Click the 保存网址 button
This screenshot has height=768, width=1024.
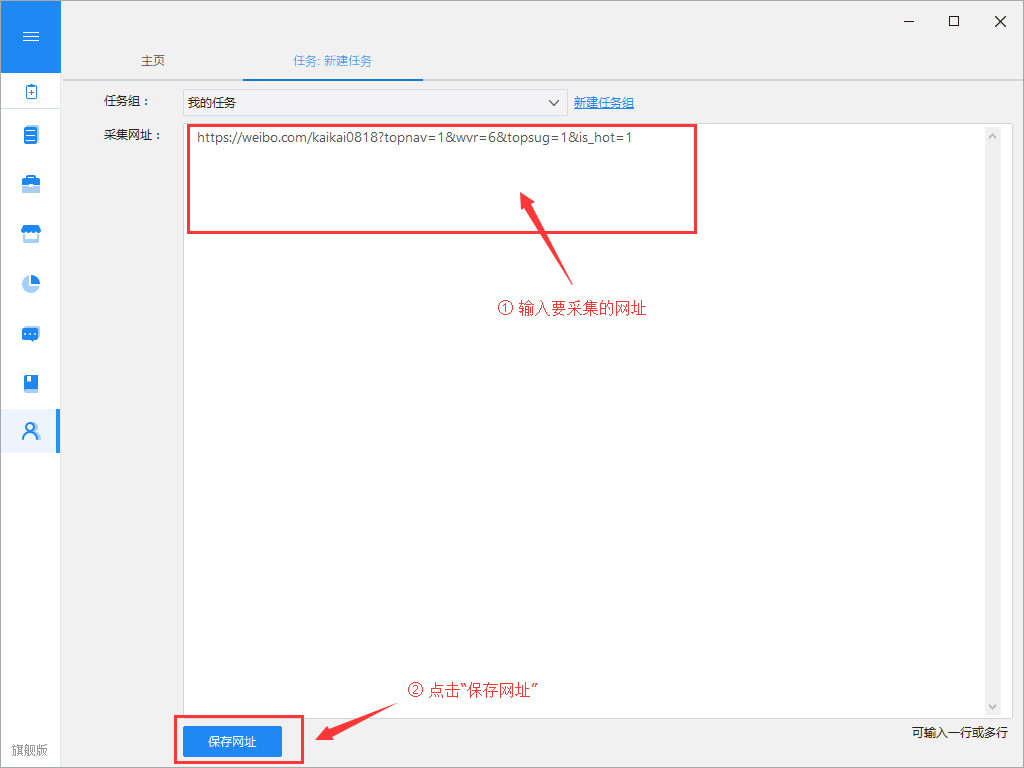pyautogui.click(x=232, y=741)
